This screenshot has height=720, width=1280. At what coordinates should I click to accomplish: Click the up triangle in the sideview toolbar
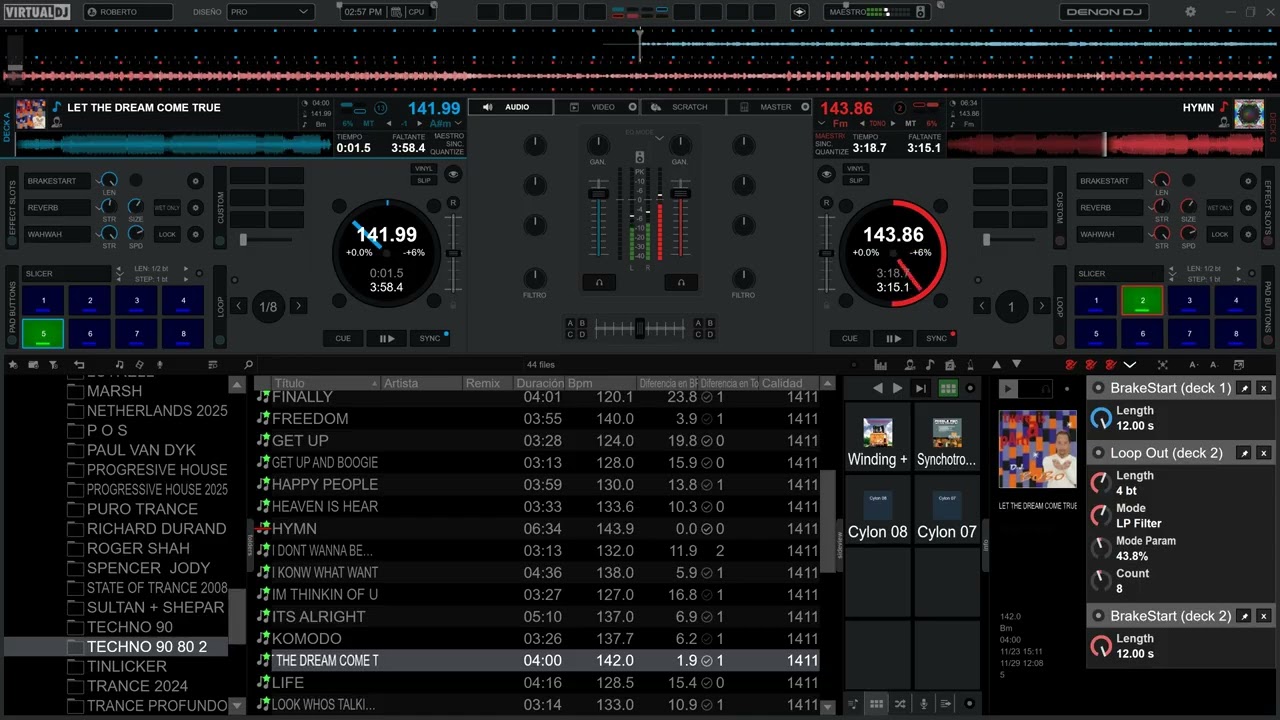coord(996,364)
